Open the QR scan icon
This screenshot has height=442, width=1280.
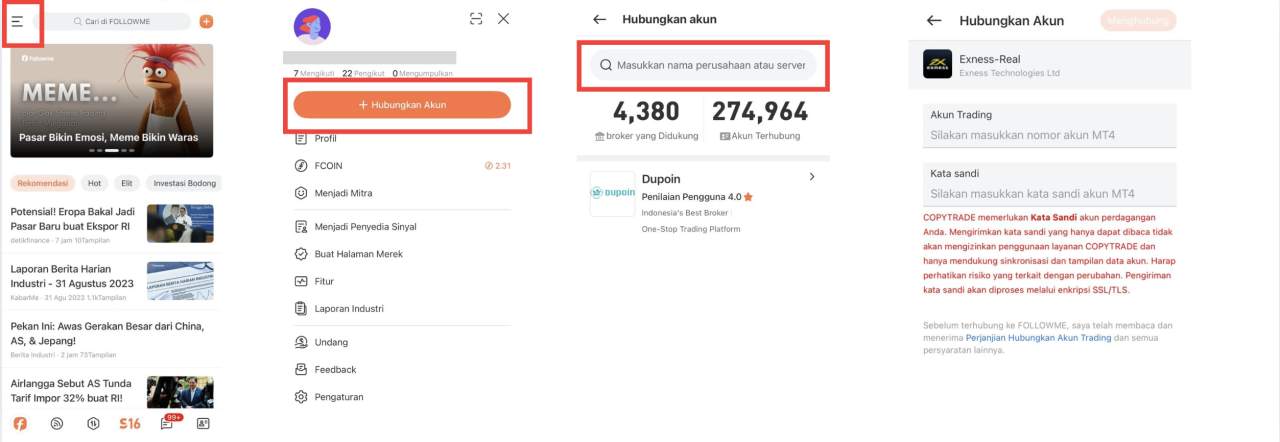click(476, 18)
